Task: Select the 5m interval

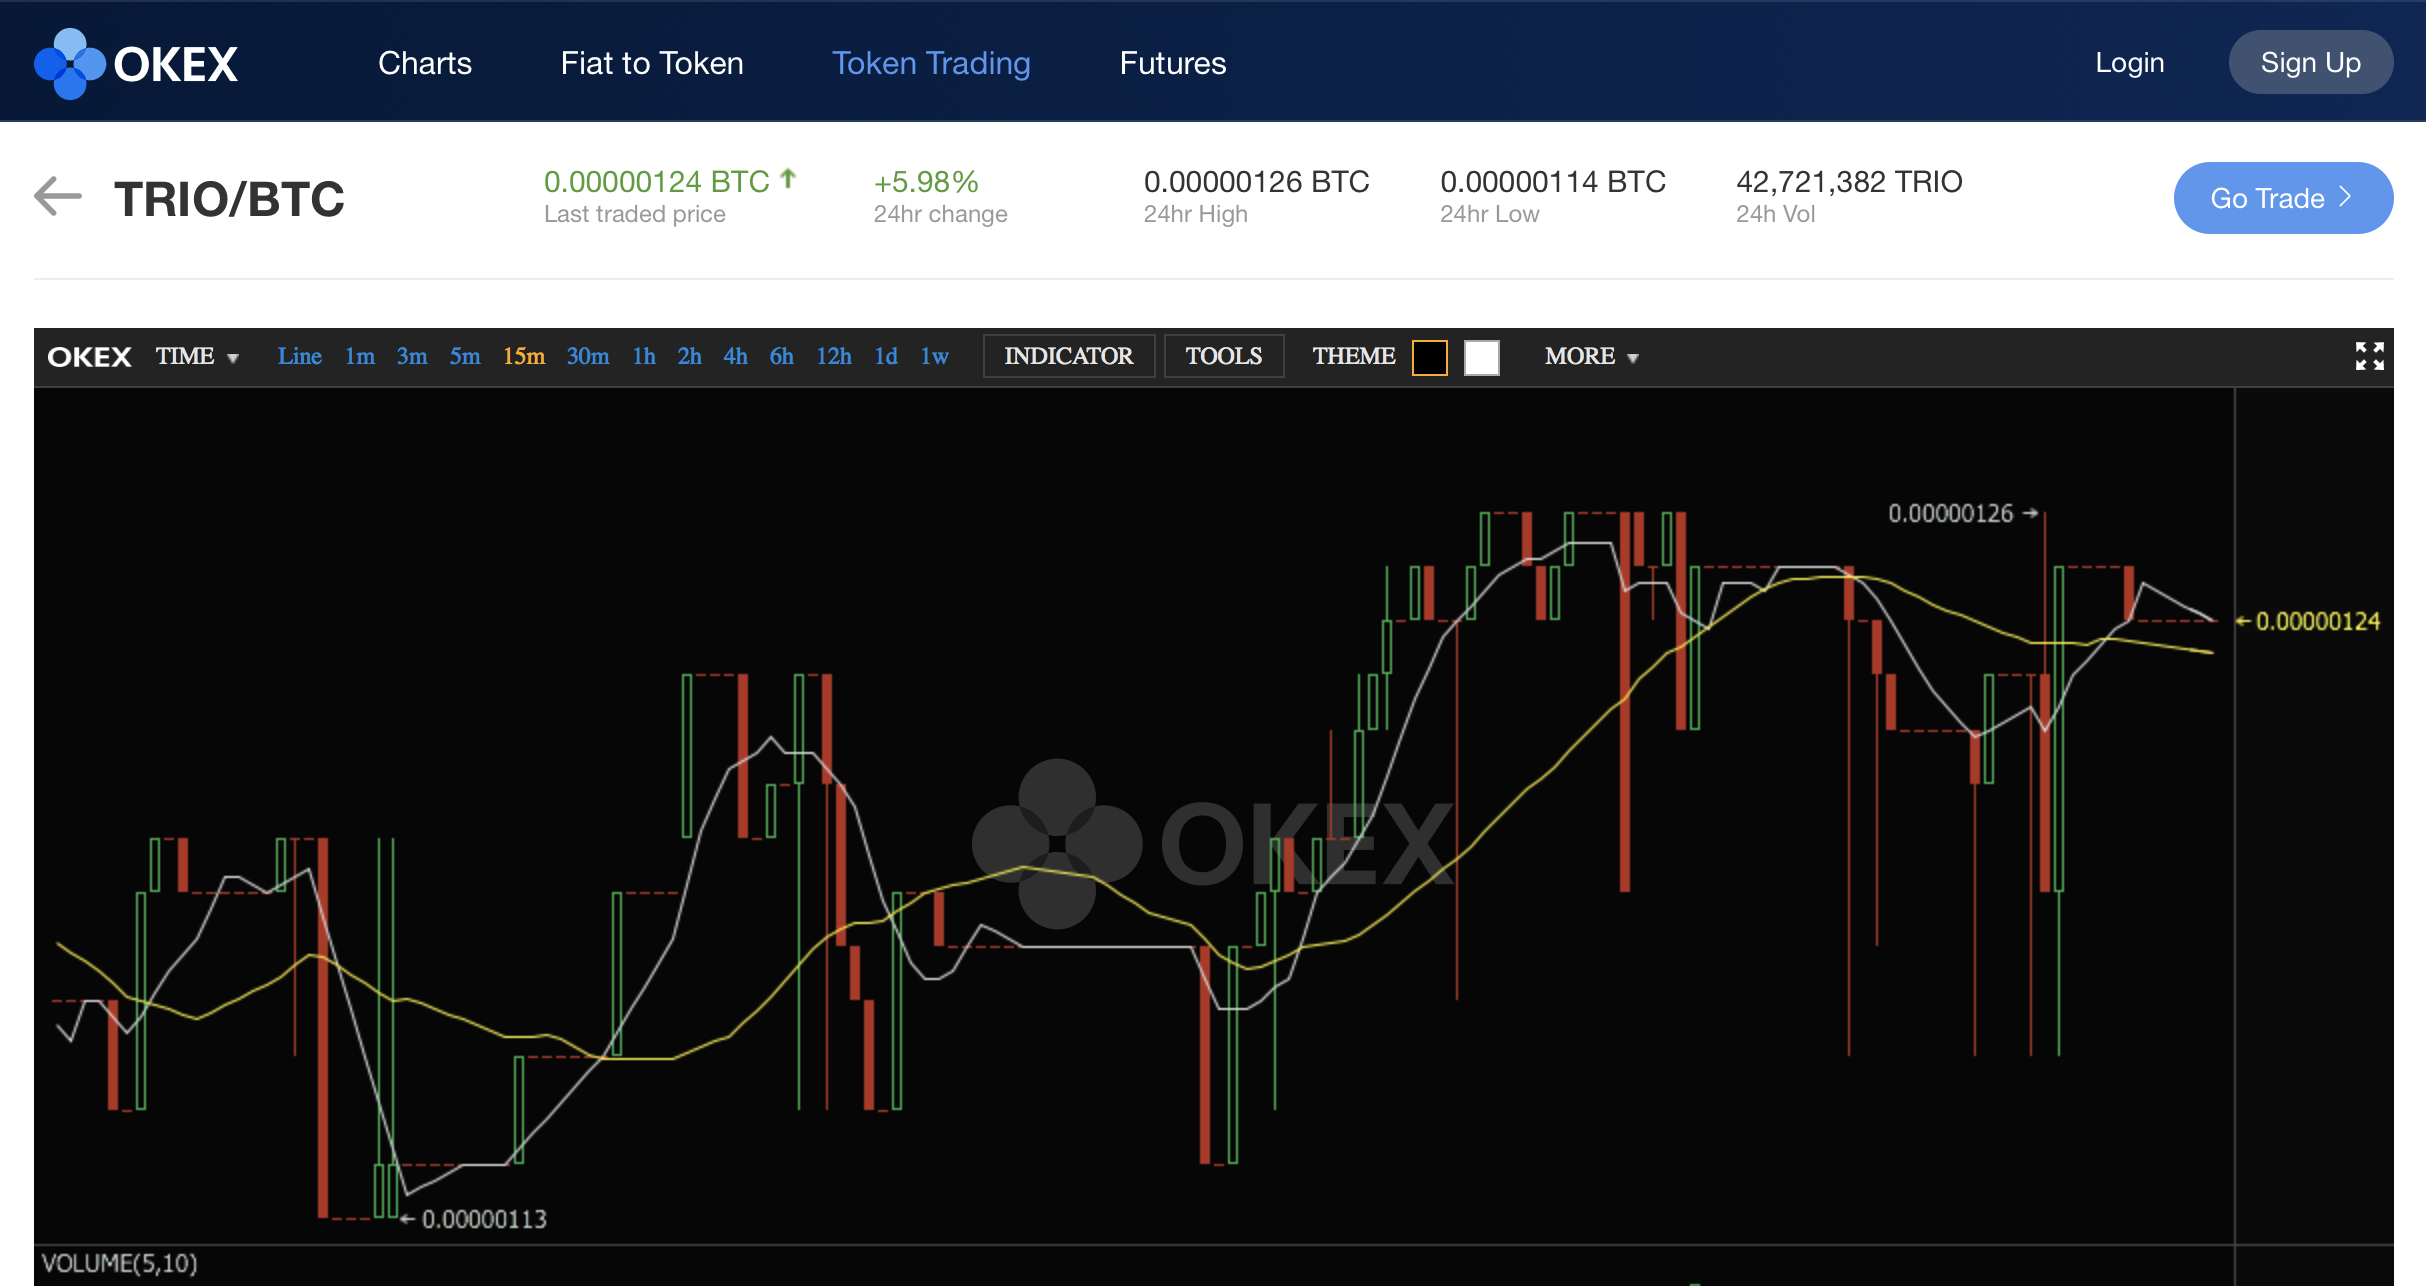Action: point(465,356)
